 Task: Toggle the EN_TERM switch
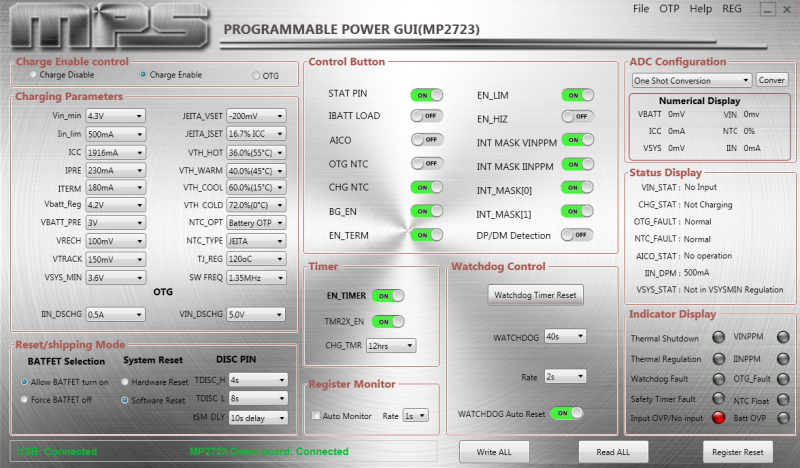click(x=427, y=235)
